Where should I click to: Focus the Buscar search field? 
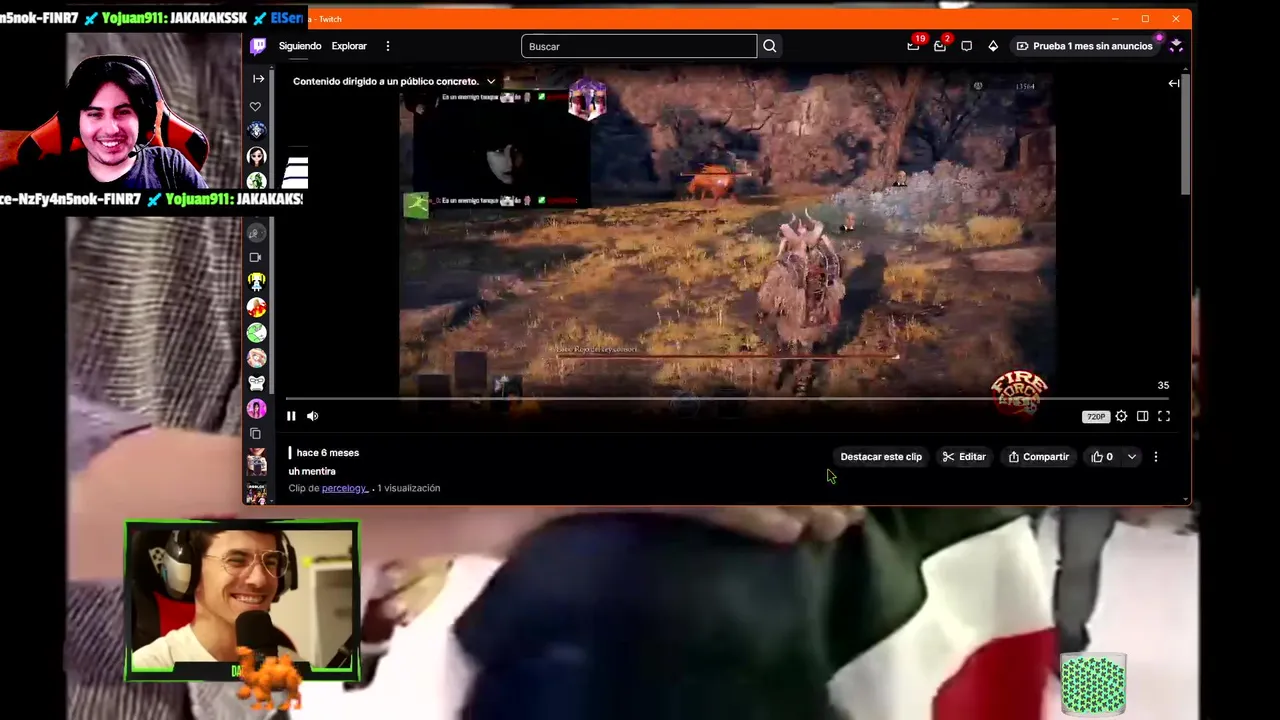coord(639,46)
